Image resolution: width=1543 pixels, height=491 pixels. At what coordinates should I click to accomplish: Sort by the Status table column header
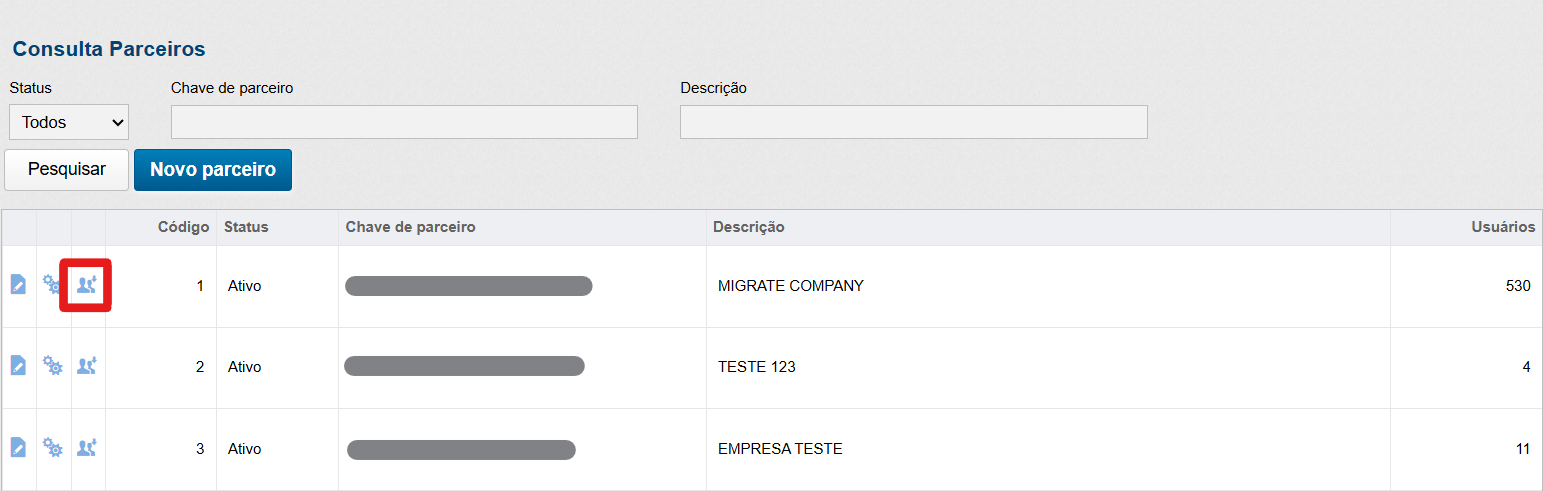pos(246,227)
